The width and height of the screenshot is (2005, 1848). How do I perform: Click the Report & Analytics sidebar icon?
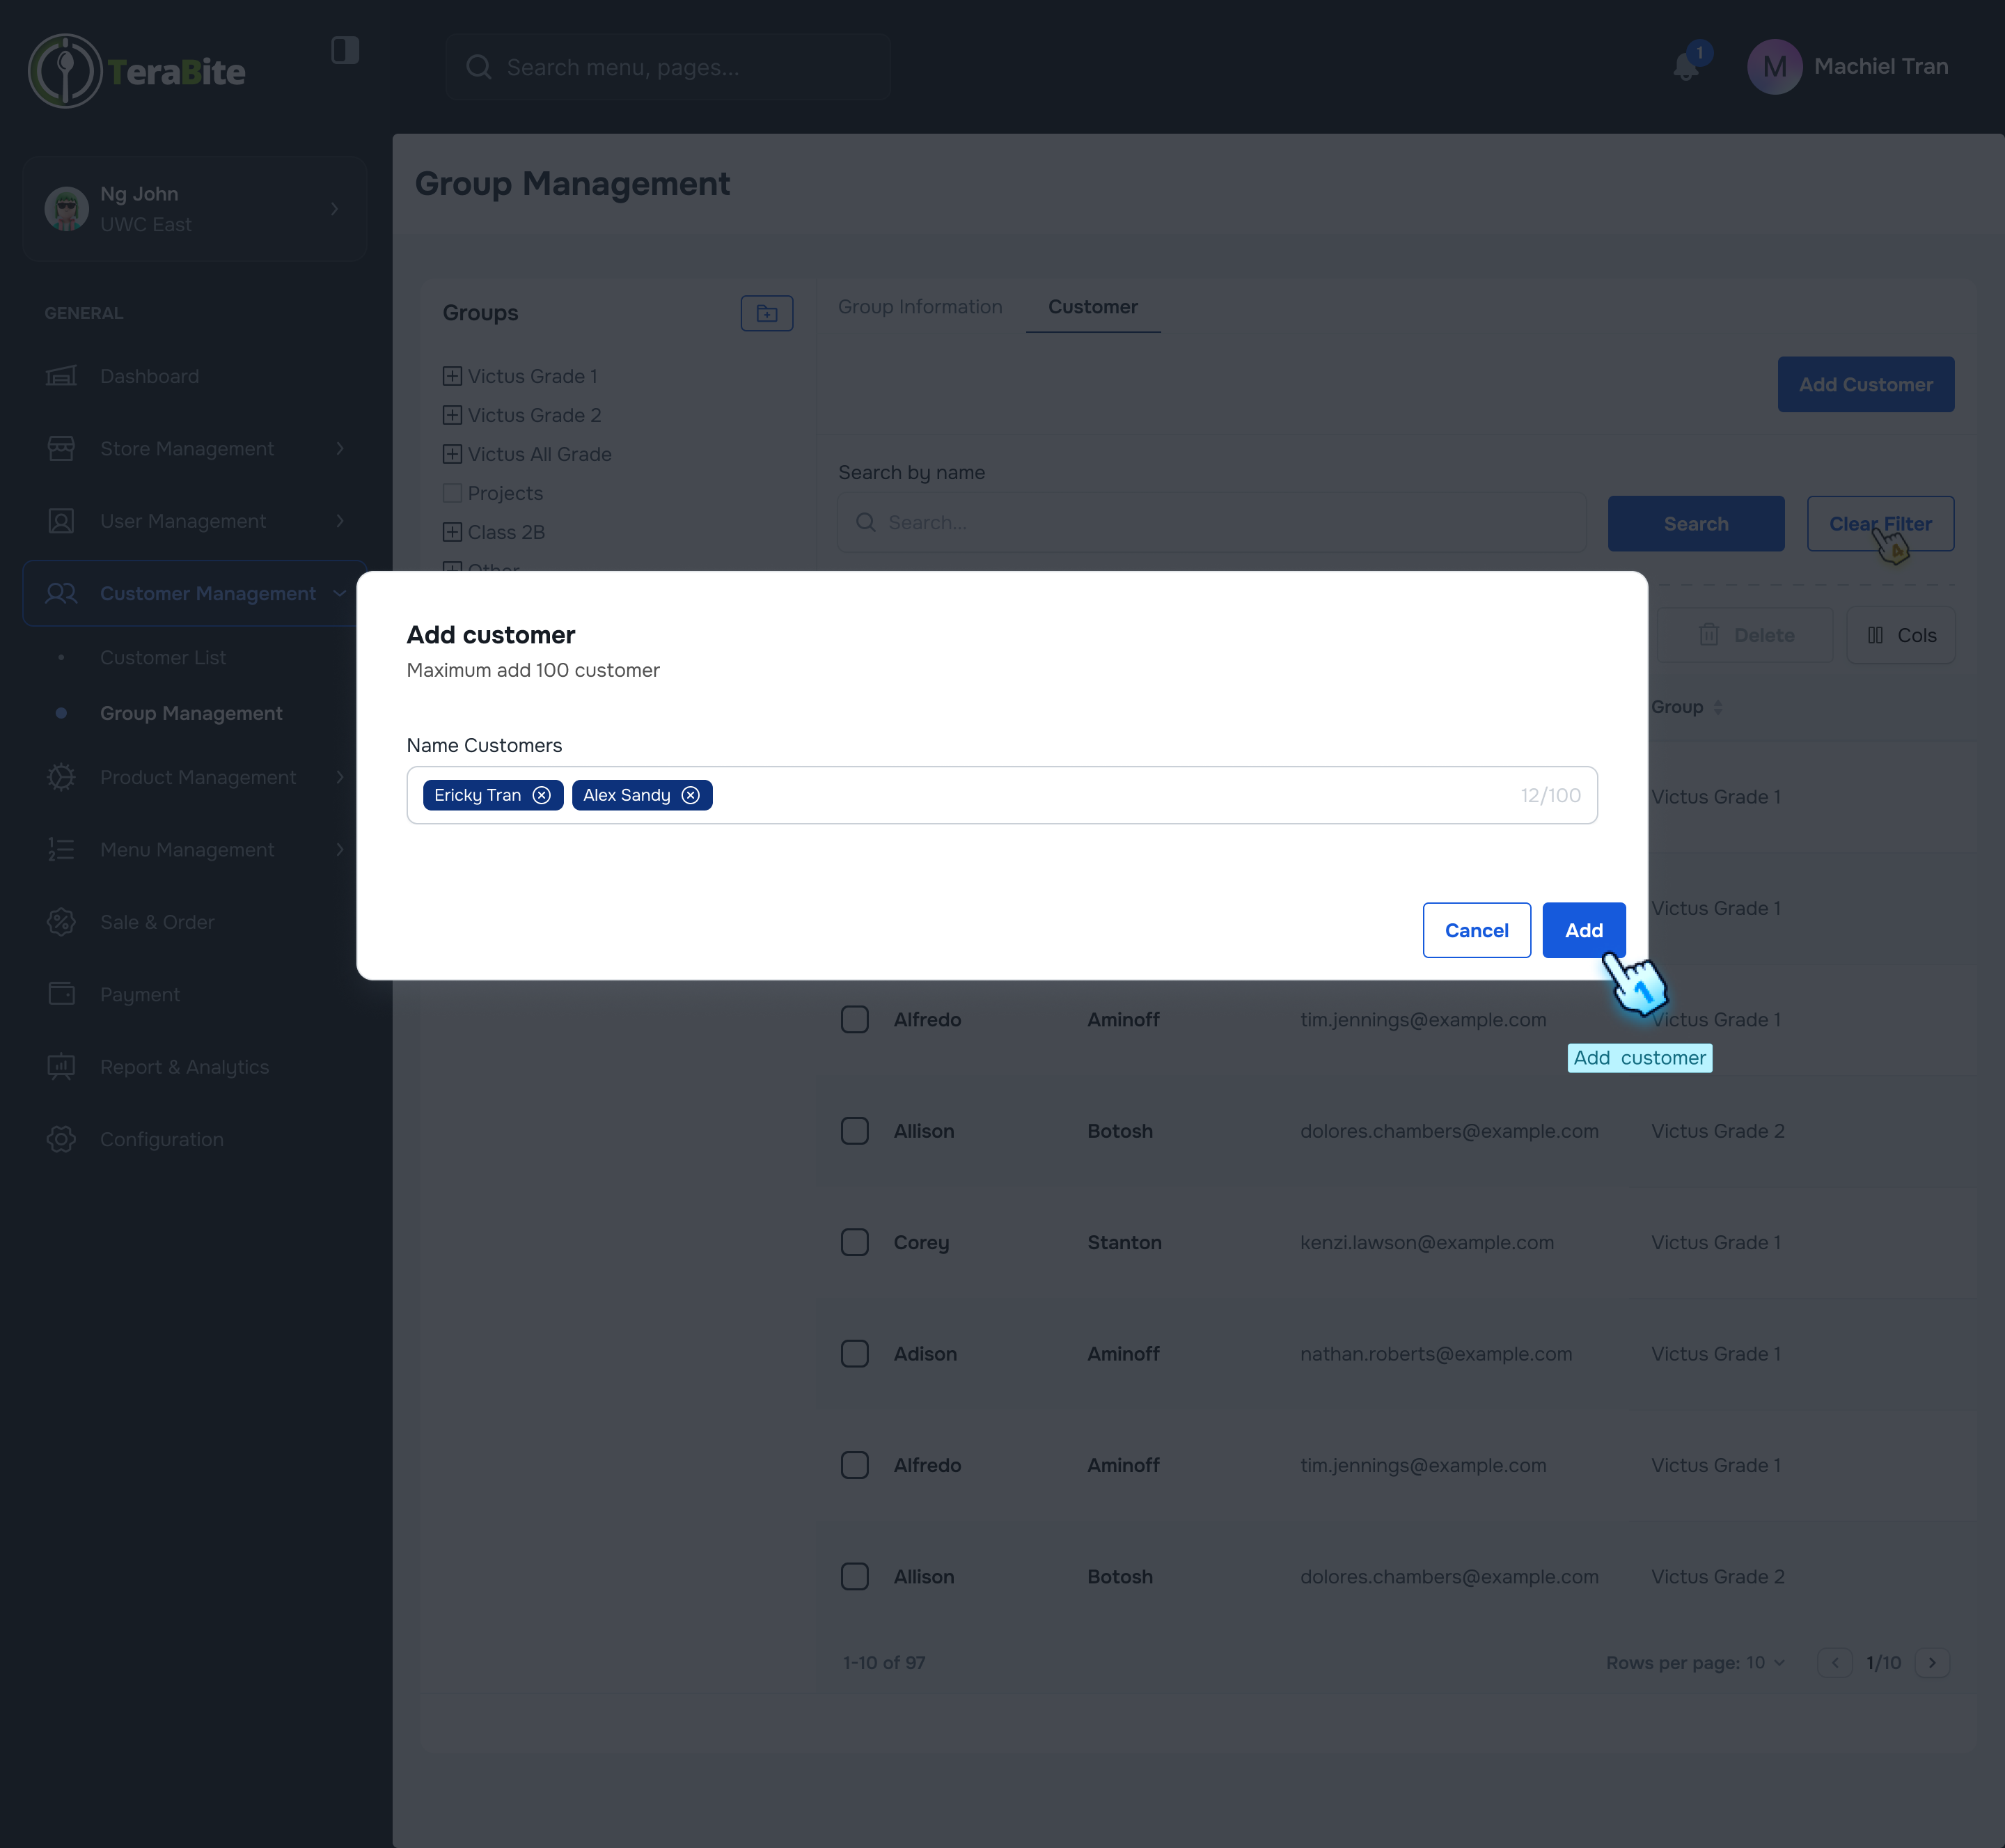pos(61,1066)
